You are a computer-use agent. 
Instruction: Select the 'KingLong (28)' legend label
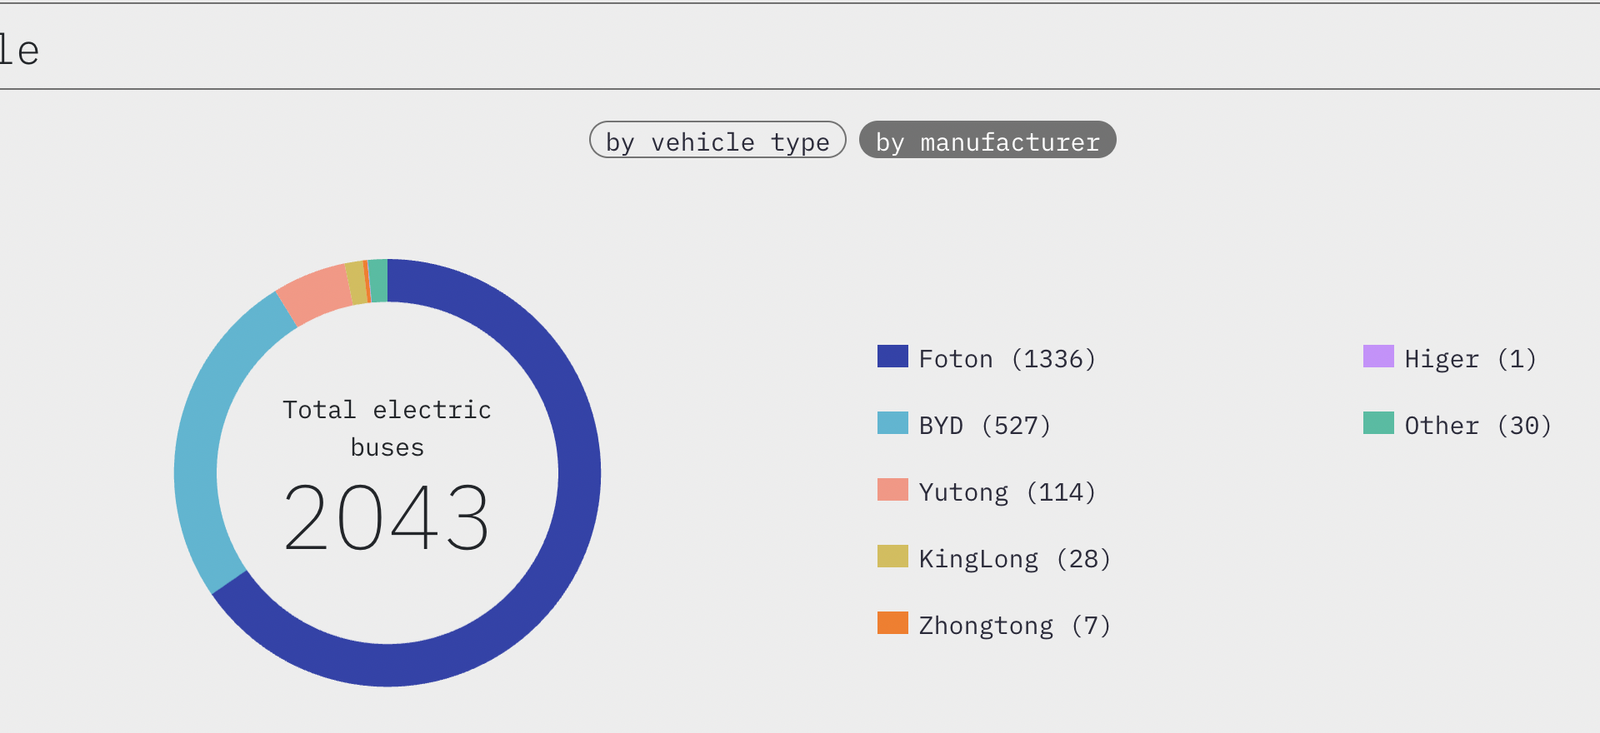click(1015, 559)
